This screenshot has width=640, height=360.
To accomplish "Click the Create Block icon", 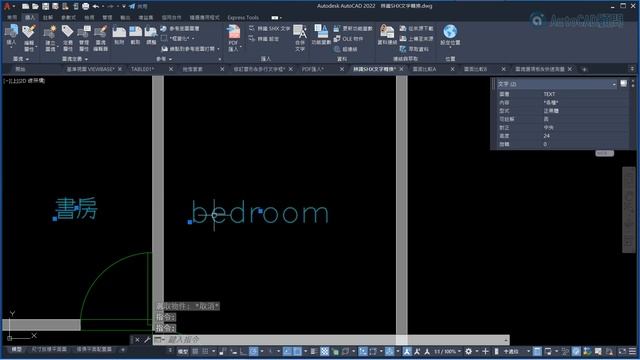I will click(50, 32).
